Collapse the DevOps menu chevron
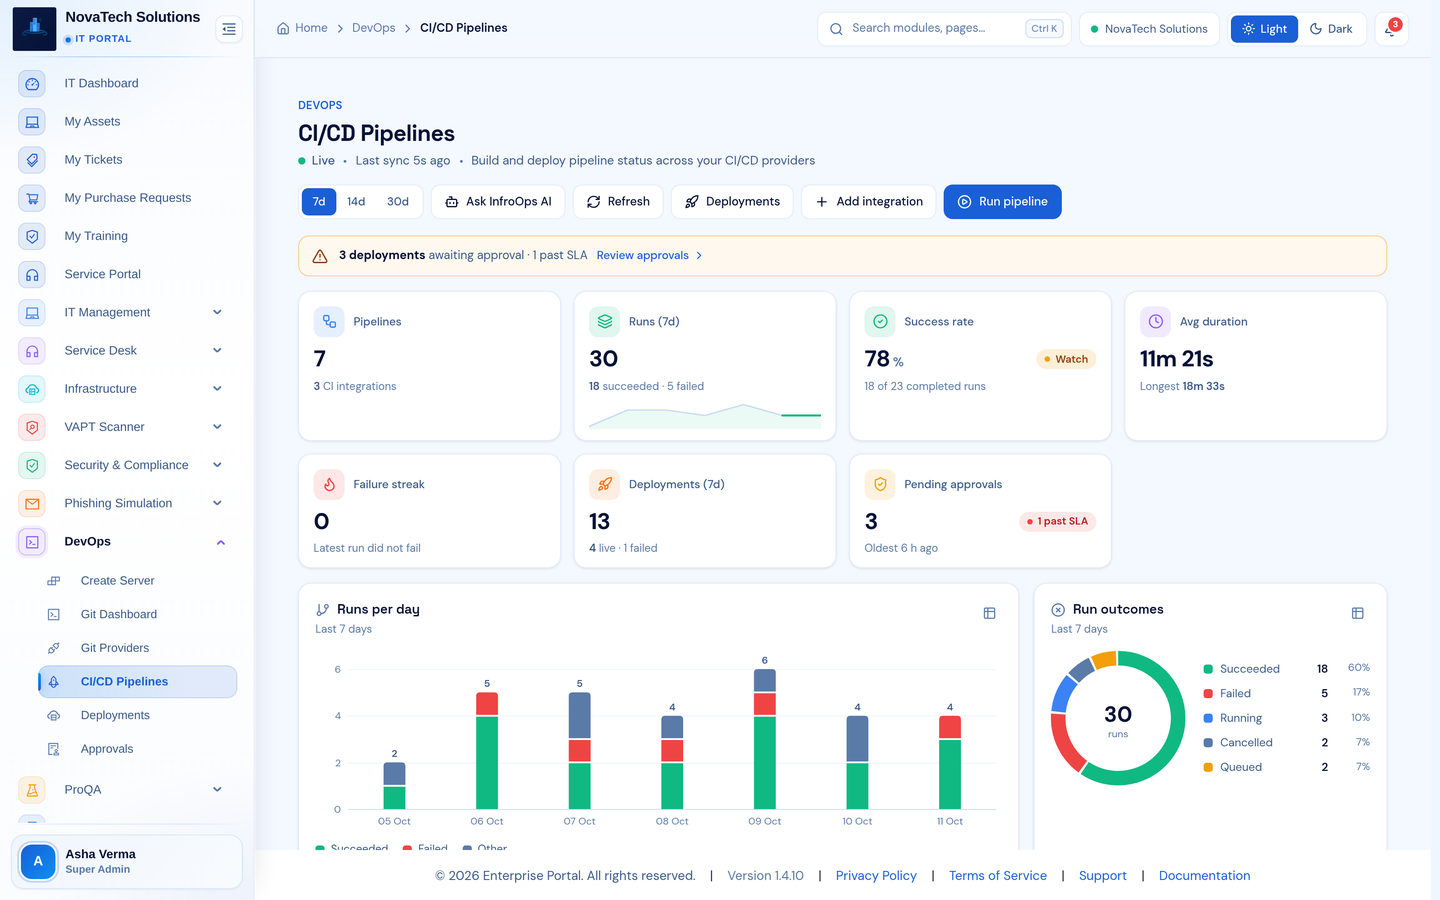Screen dimensions: 1440x900 coord(221,542)
